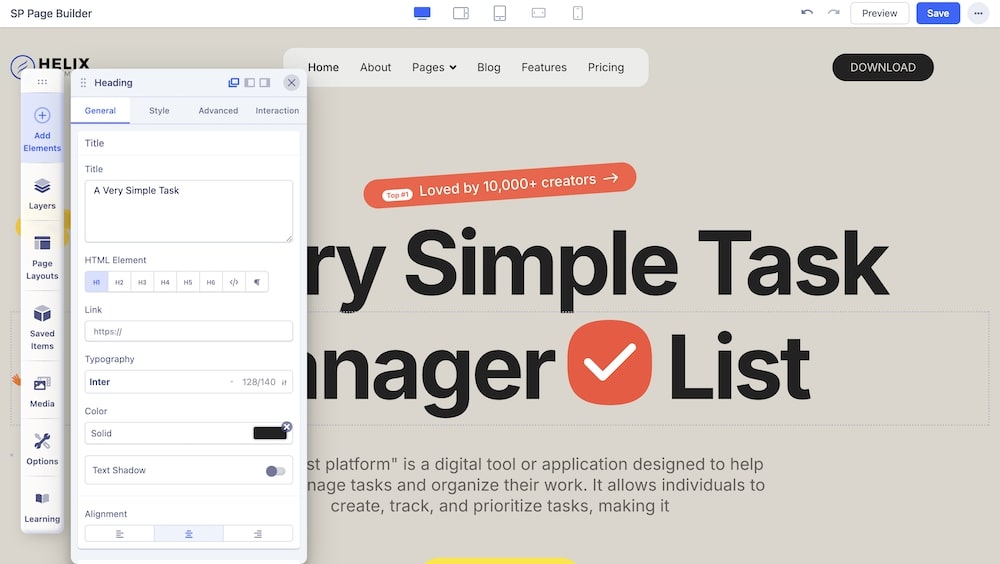
Task: Select the H2 HTML element option
Action: click(119, 283)
